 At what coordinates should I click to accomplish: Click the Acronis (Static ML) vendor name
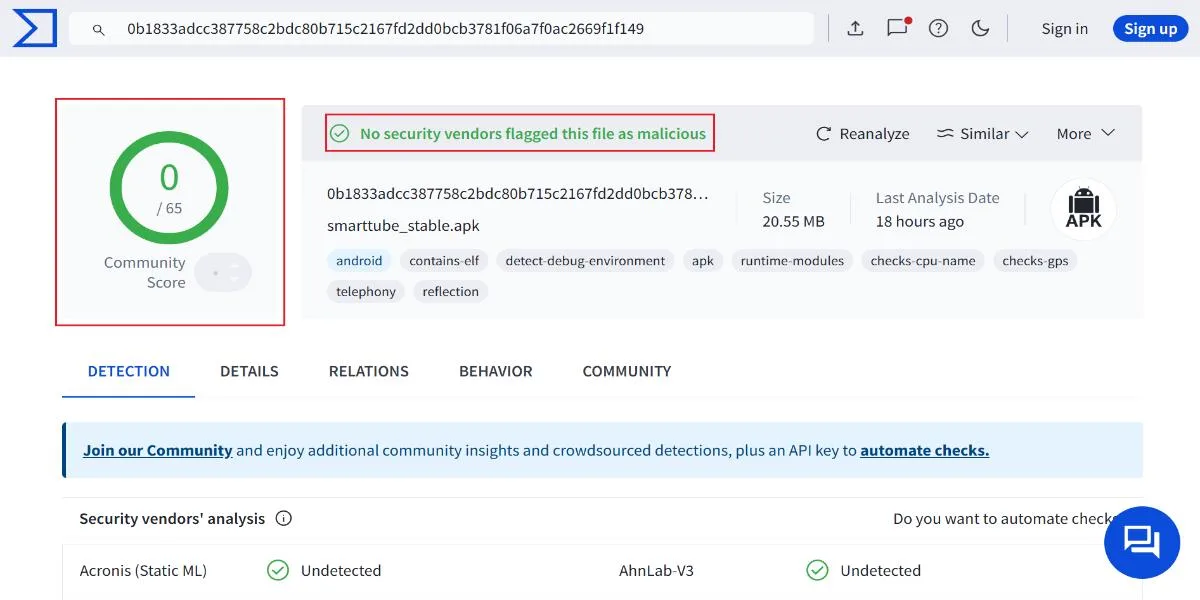click(x=143, y=571)
